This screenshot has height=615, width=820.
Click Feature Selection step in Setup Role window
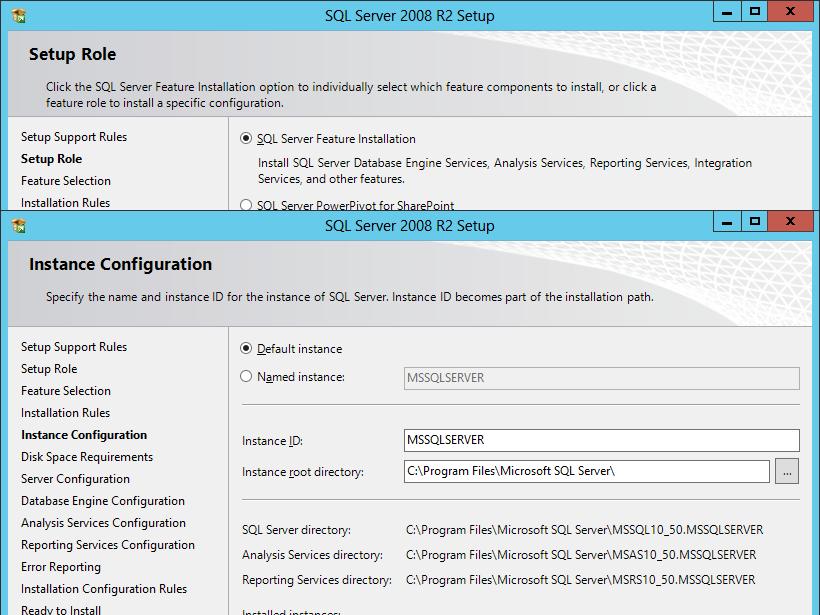tap(66, 181)
